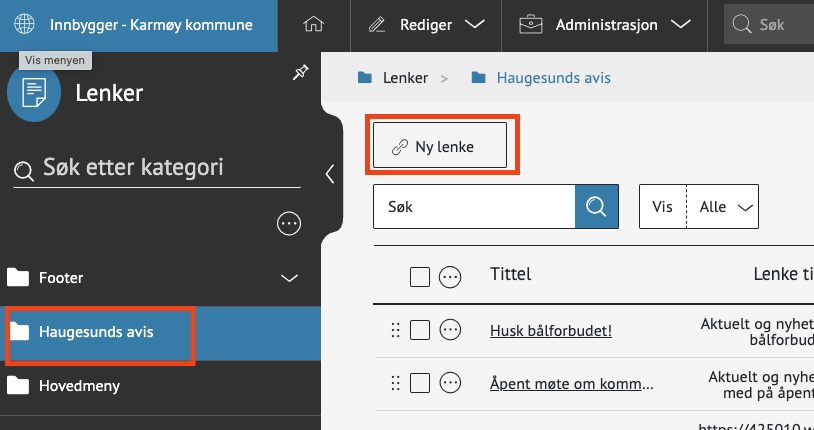This screenshot has height=430, width=814.
Task: Expand the Footer category
Action: coord(289,278)
